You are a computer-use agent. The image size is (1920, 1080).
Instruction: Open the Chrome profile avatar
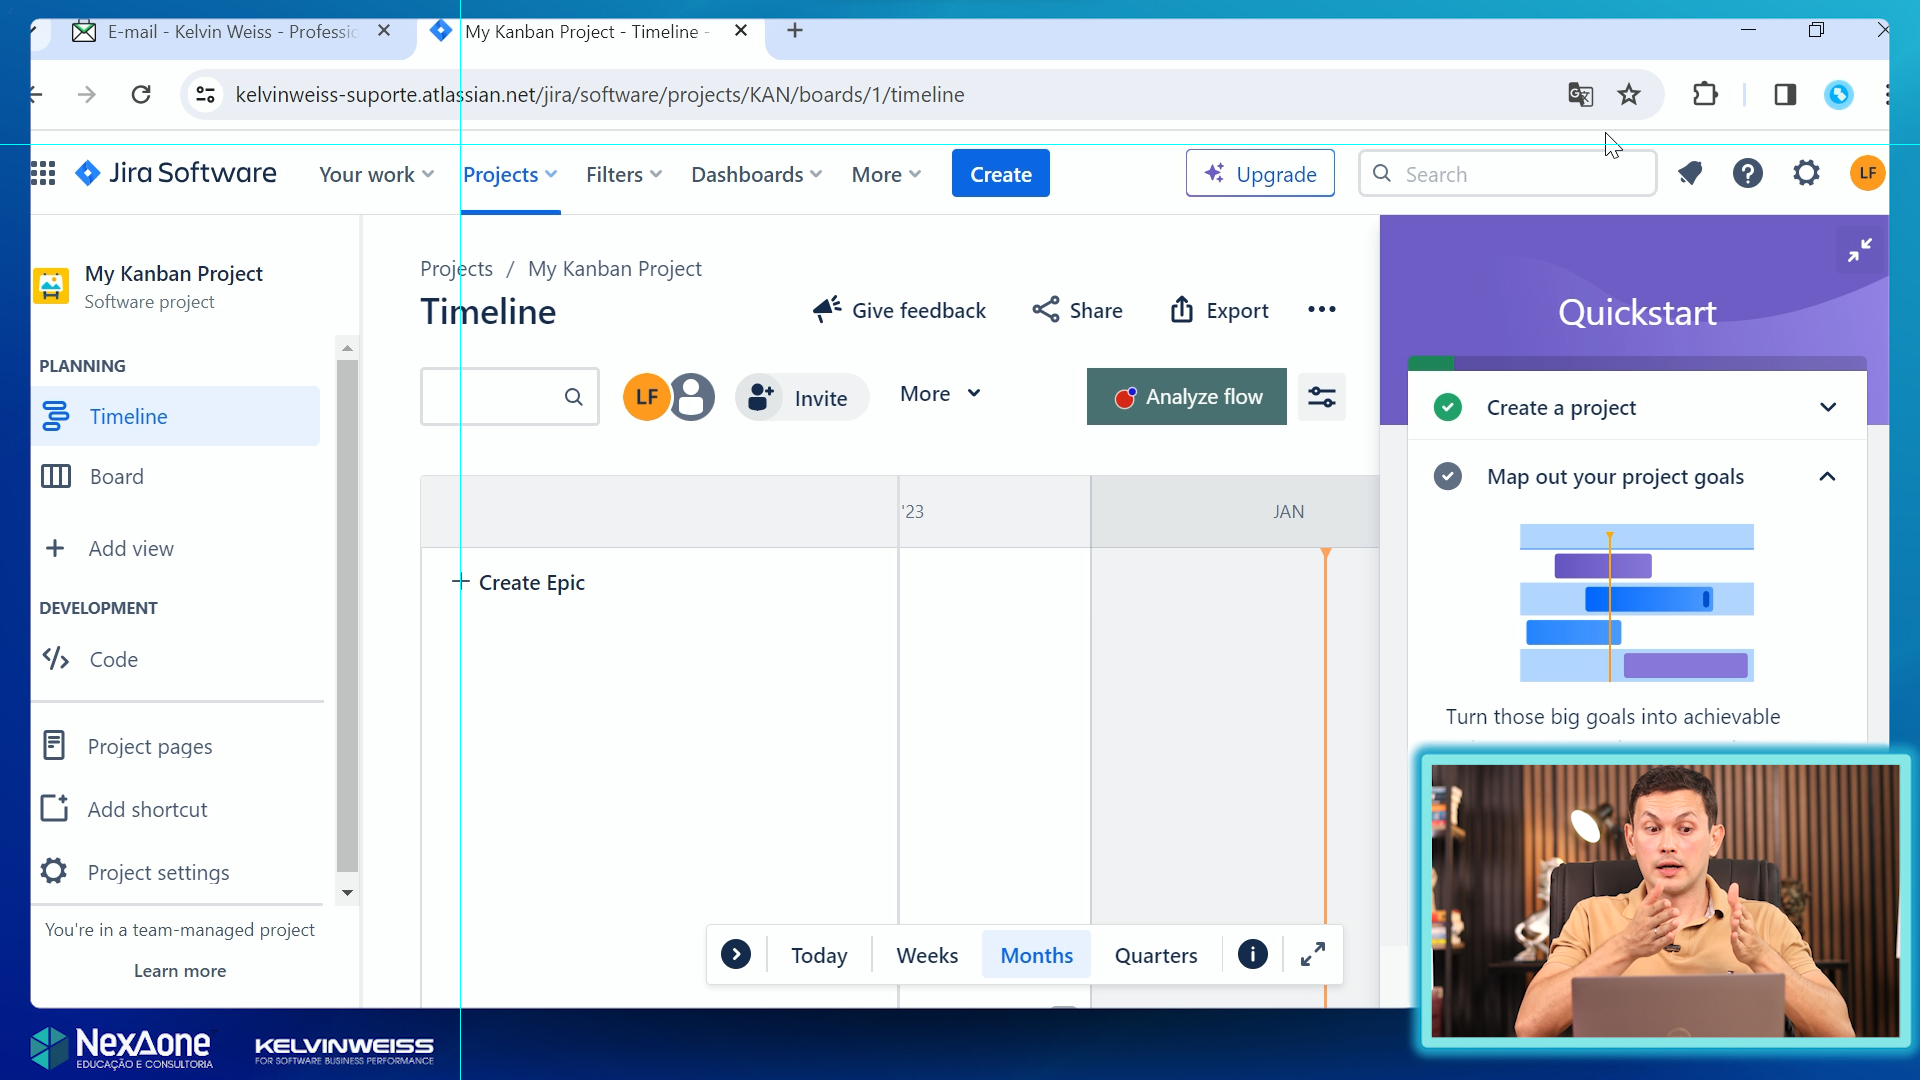coord(1838,95)
